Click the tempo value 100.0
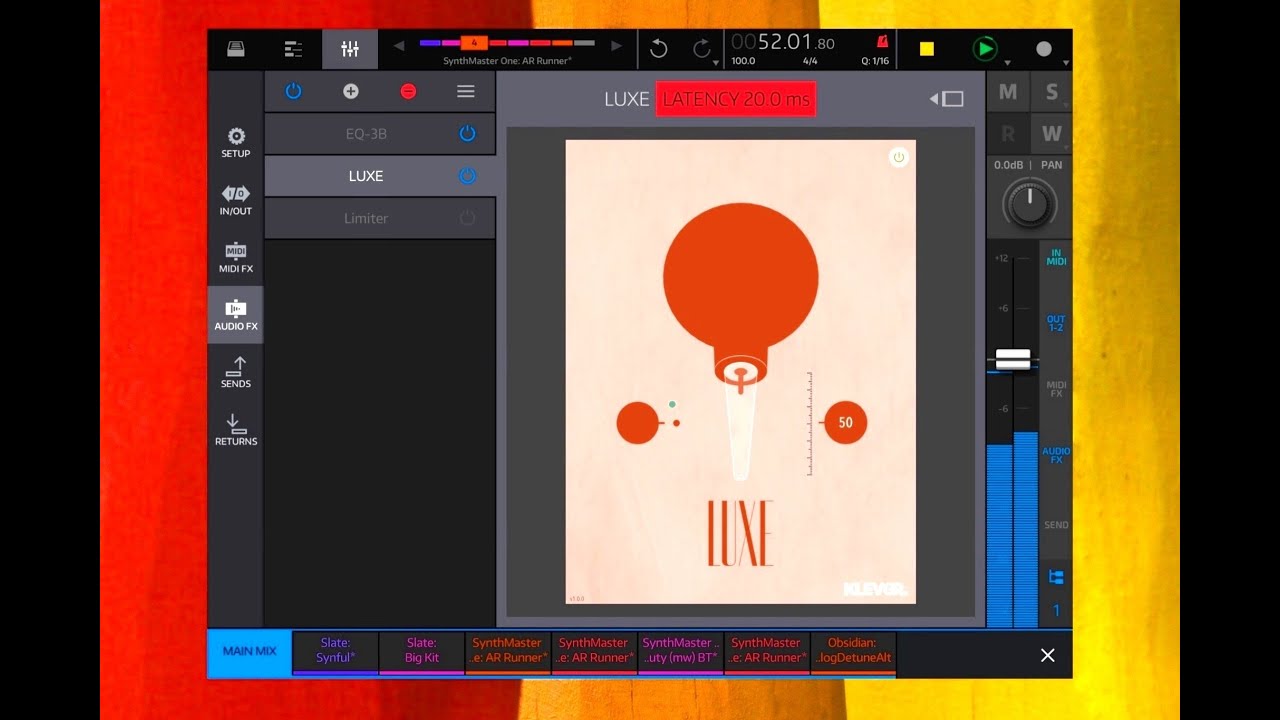 click(x=743, y=61)
